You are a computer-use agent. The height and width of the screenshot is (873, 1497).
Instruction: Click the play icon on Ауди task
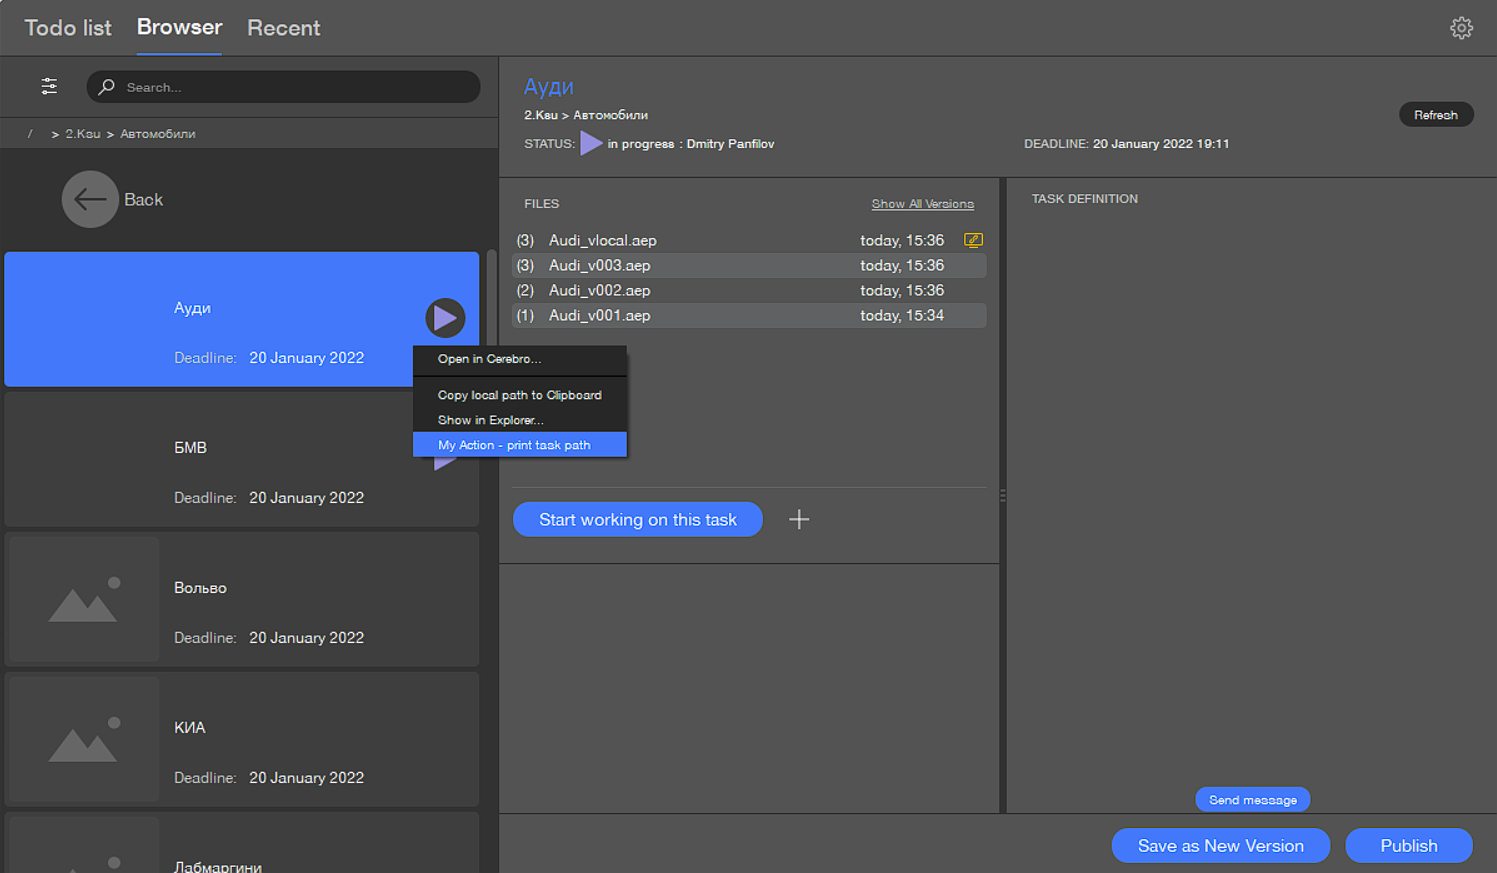coord(445,318)
